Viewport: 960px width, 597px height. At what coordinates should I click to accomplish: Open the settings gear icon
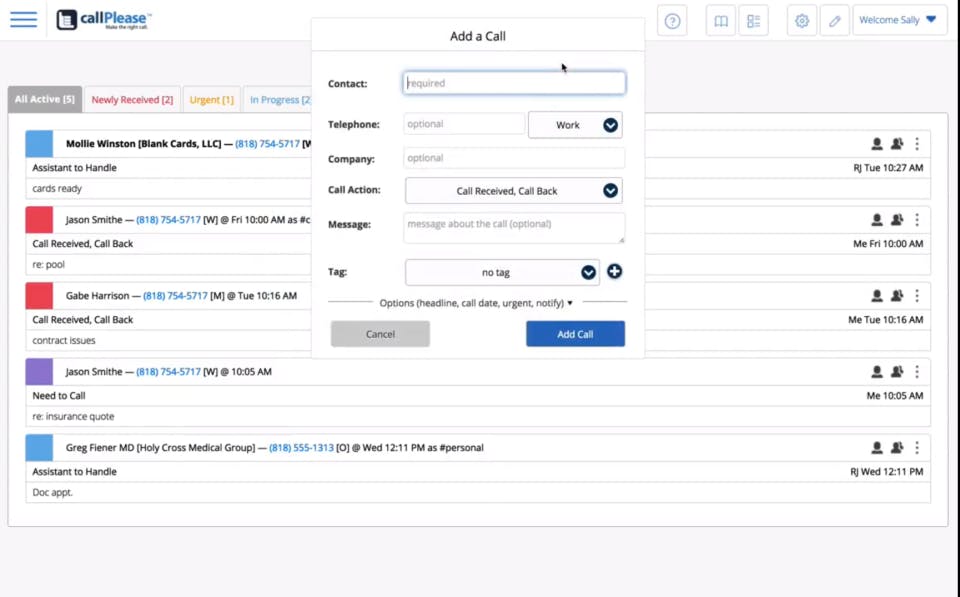point(802,20)
